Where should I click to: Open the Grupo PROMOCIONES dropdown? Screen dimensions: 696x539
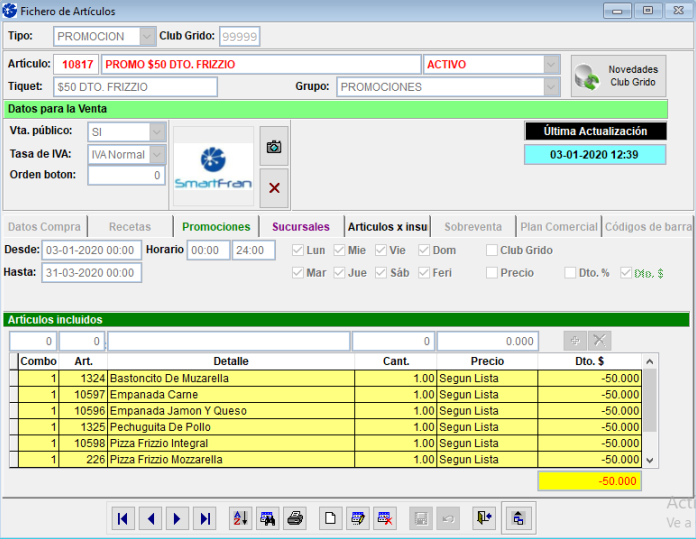(x=551, y=87)
